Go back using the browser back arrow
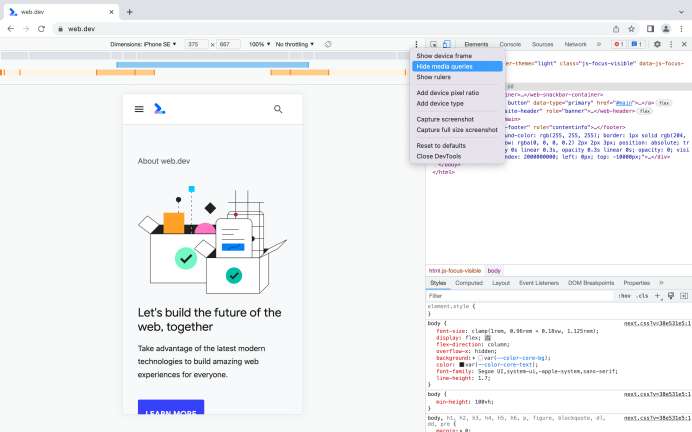Image resolution: width=692 pixels, height=432 pixels. [x=11, y=29]
